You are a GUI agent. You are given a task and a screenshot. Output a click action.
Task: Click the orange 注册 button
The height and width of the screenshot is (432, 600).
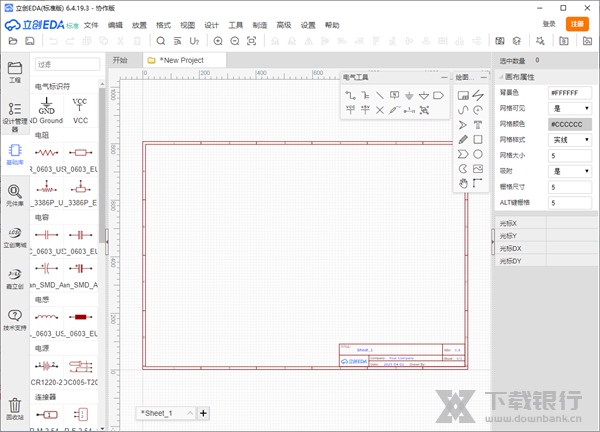(577, 23)
